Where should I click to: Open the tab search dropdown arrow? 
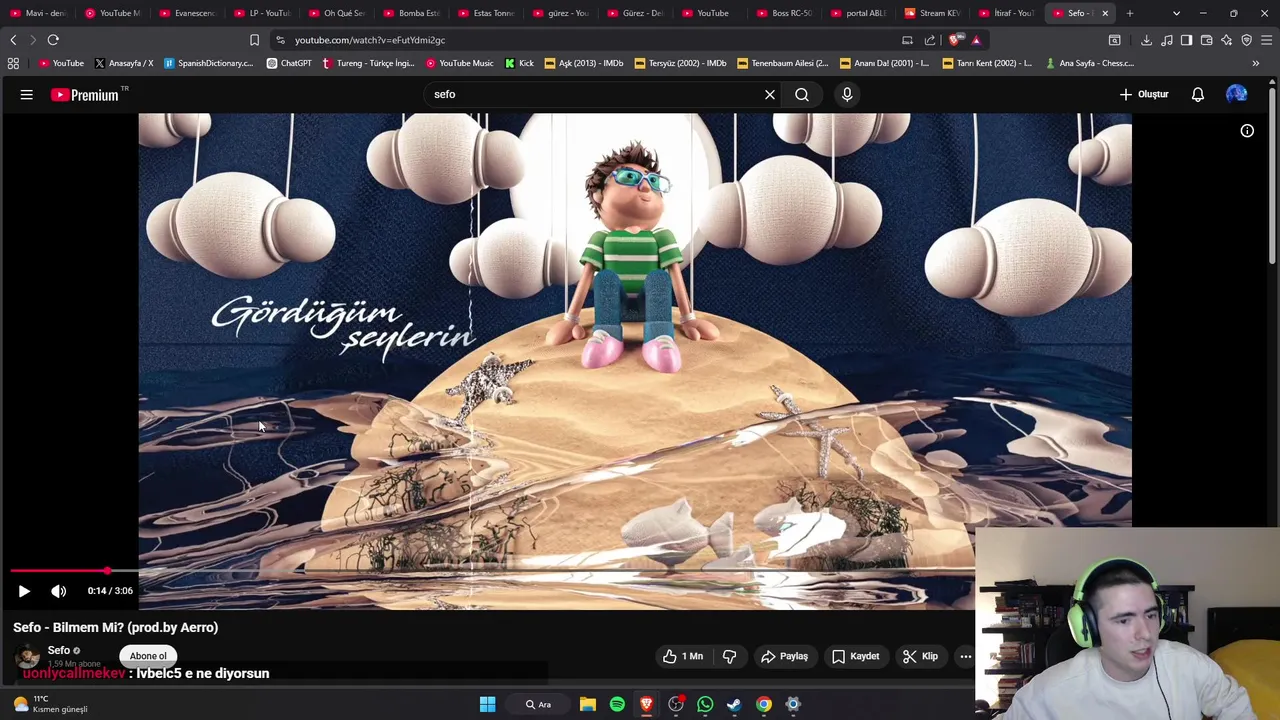pos(1176,13)
